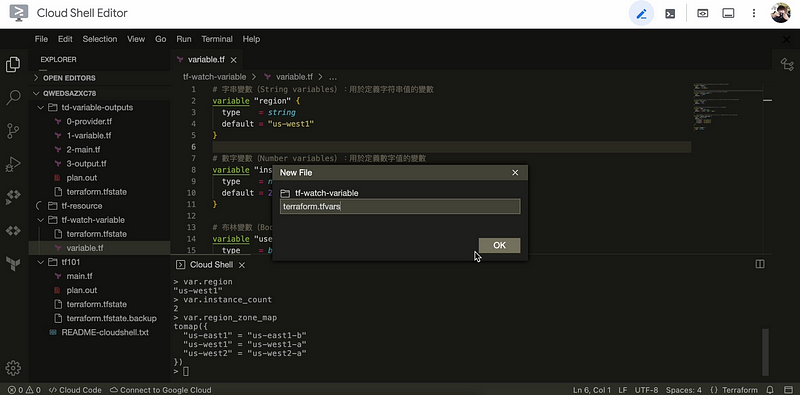Screen dimensions: 800x395
Task: Open 3-output.tf in the explorer
Action: [99, 164]
